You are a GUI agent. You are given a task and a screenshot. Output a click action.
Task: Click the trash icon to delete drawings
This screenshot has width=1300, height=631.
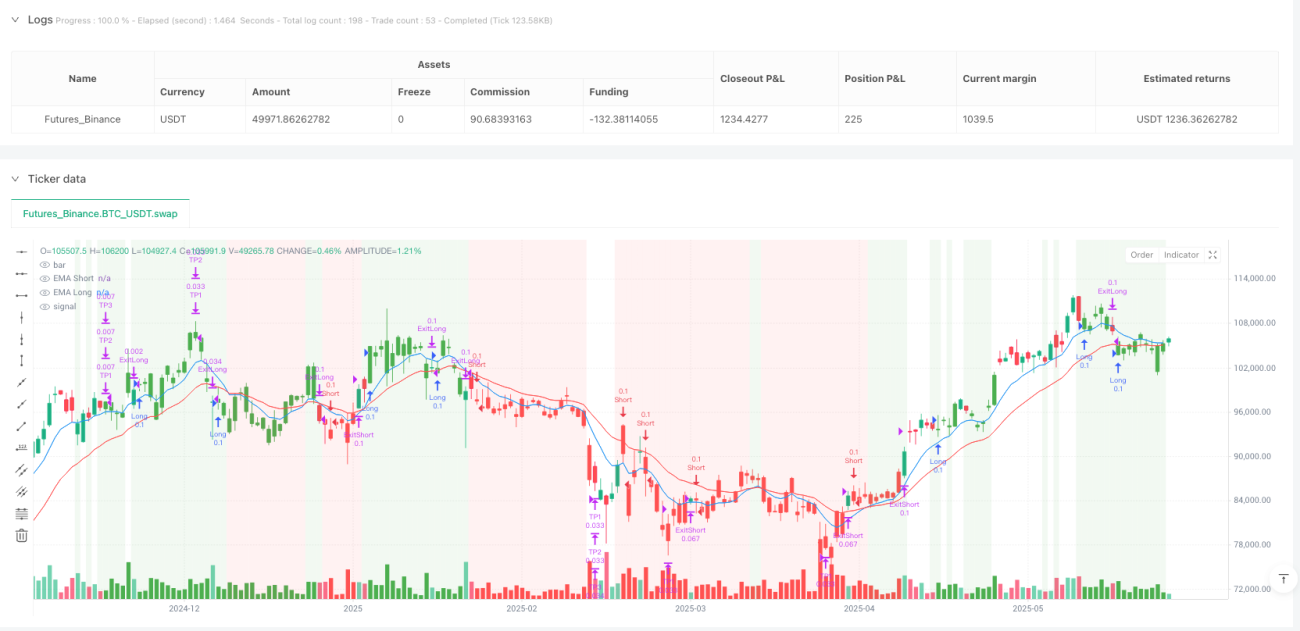(21, 535)
